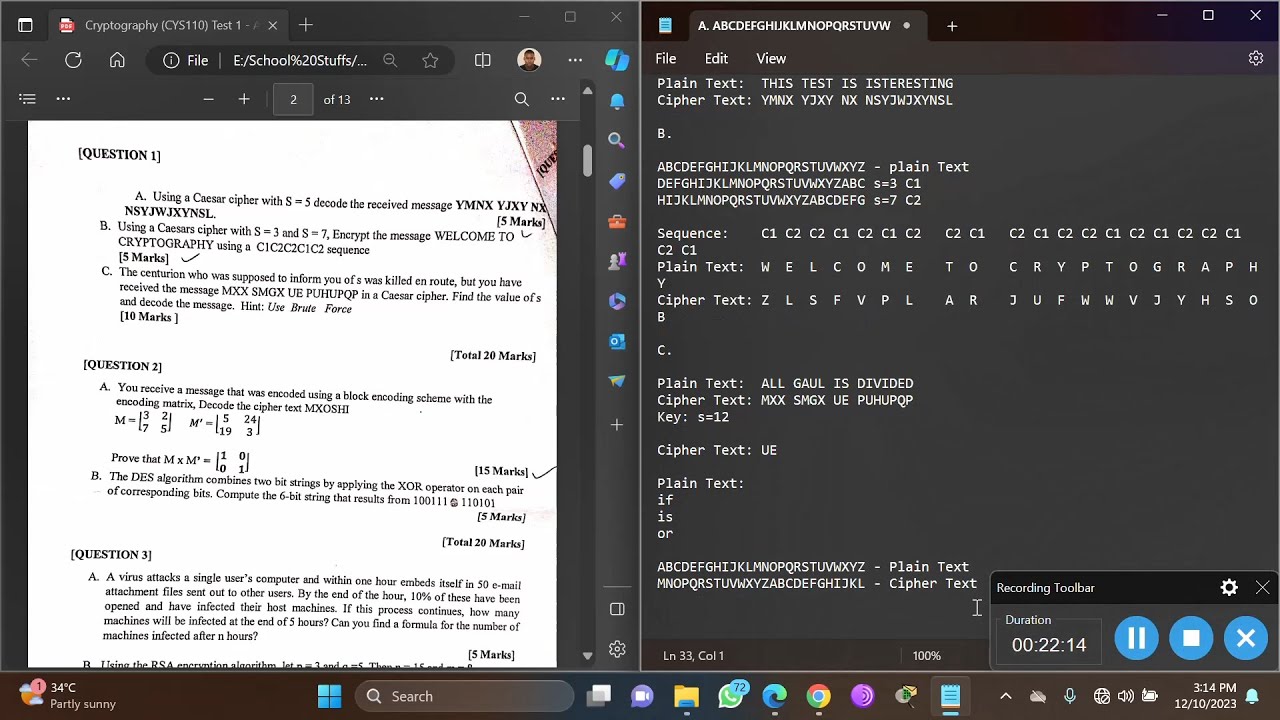Go to Edge home page
Image resolution: width=1280 pixels, height=720 pixels.
click(x=117, y=60)
